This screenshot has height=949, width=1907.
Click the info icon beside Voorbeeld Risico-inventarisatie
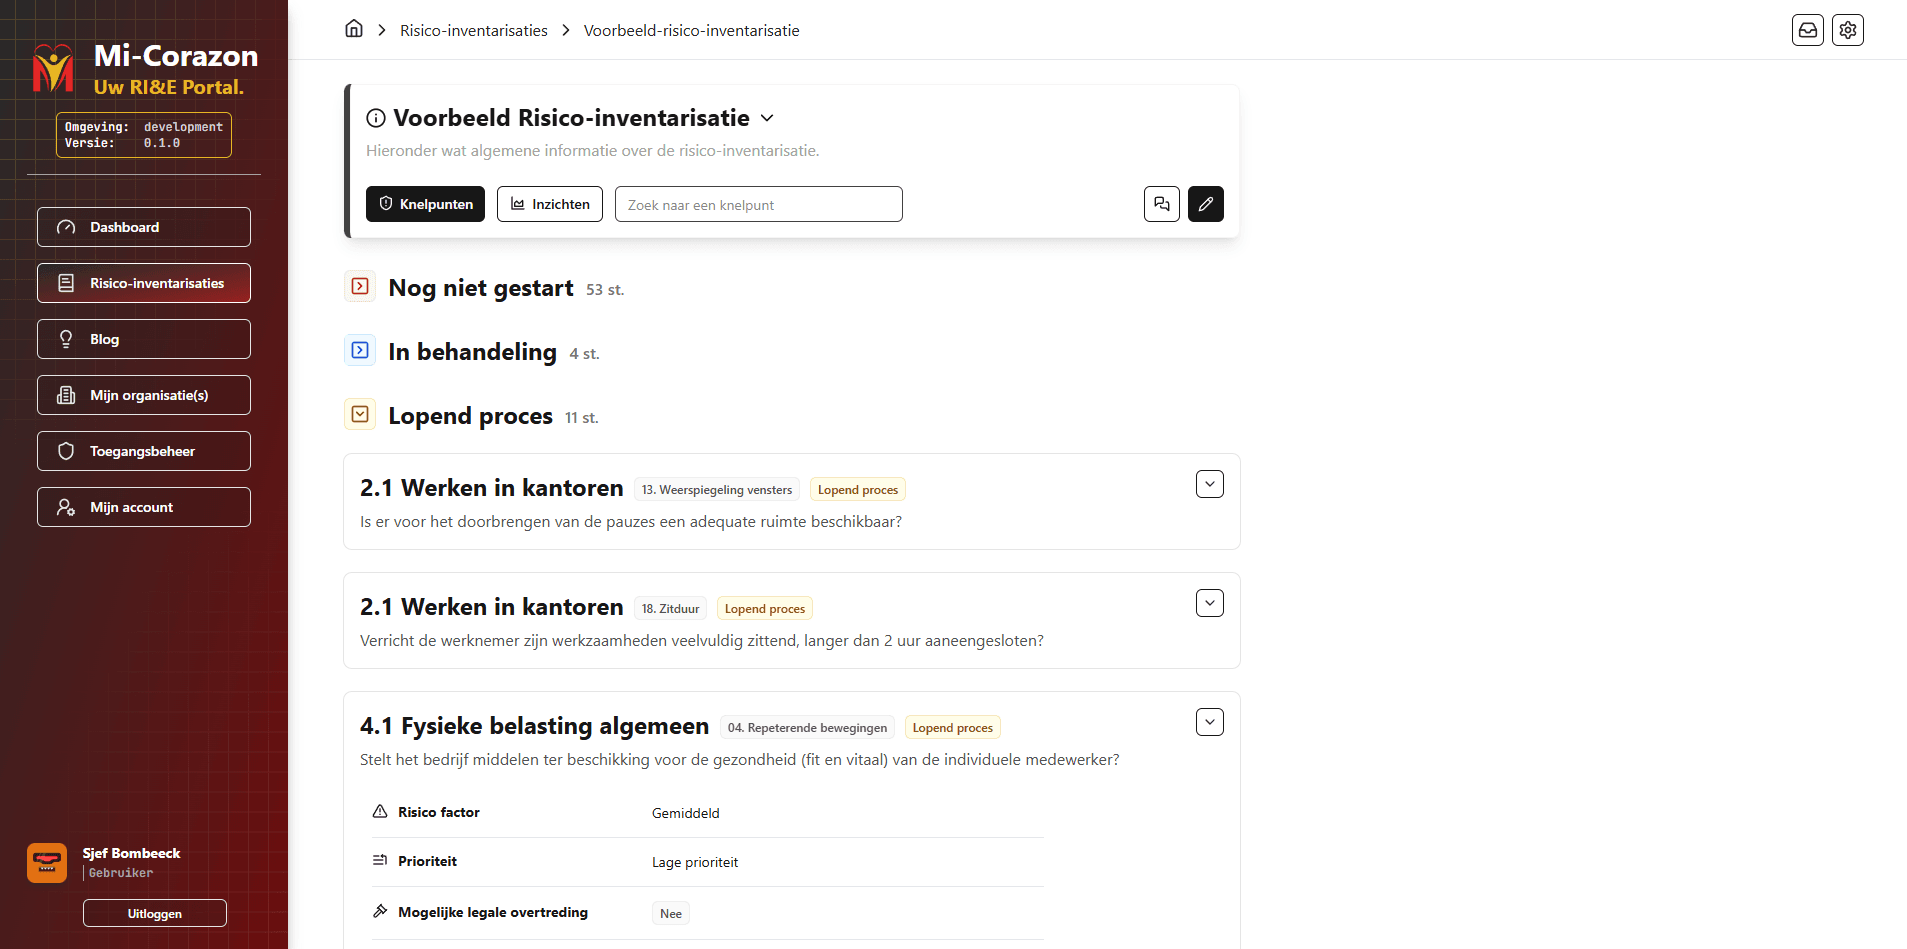pos(376,118)
